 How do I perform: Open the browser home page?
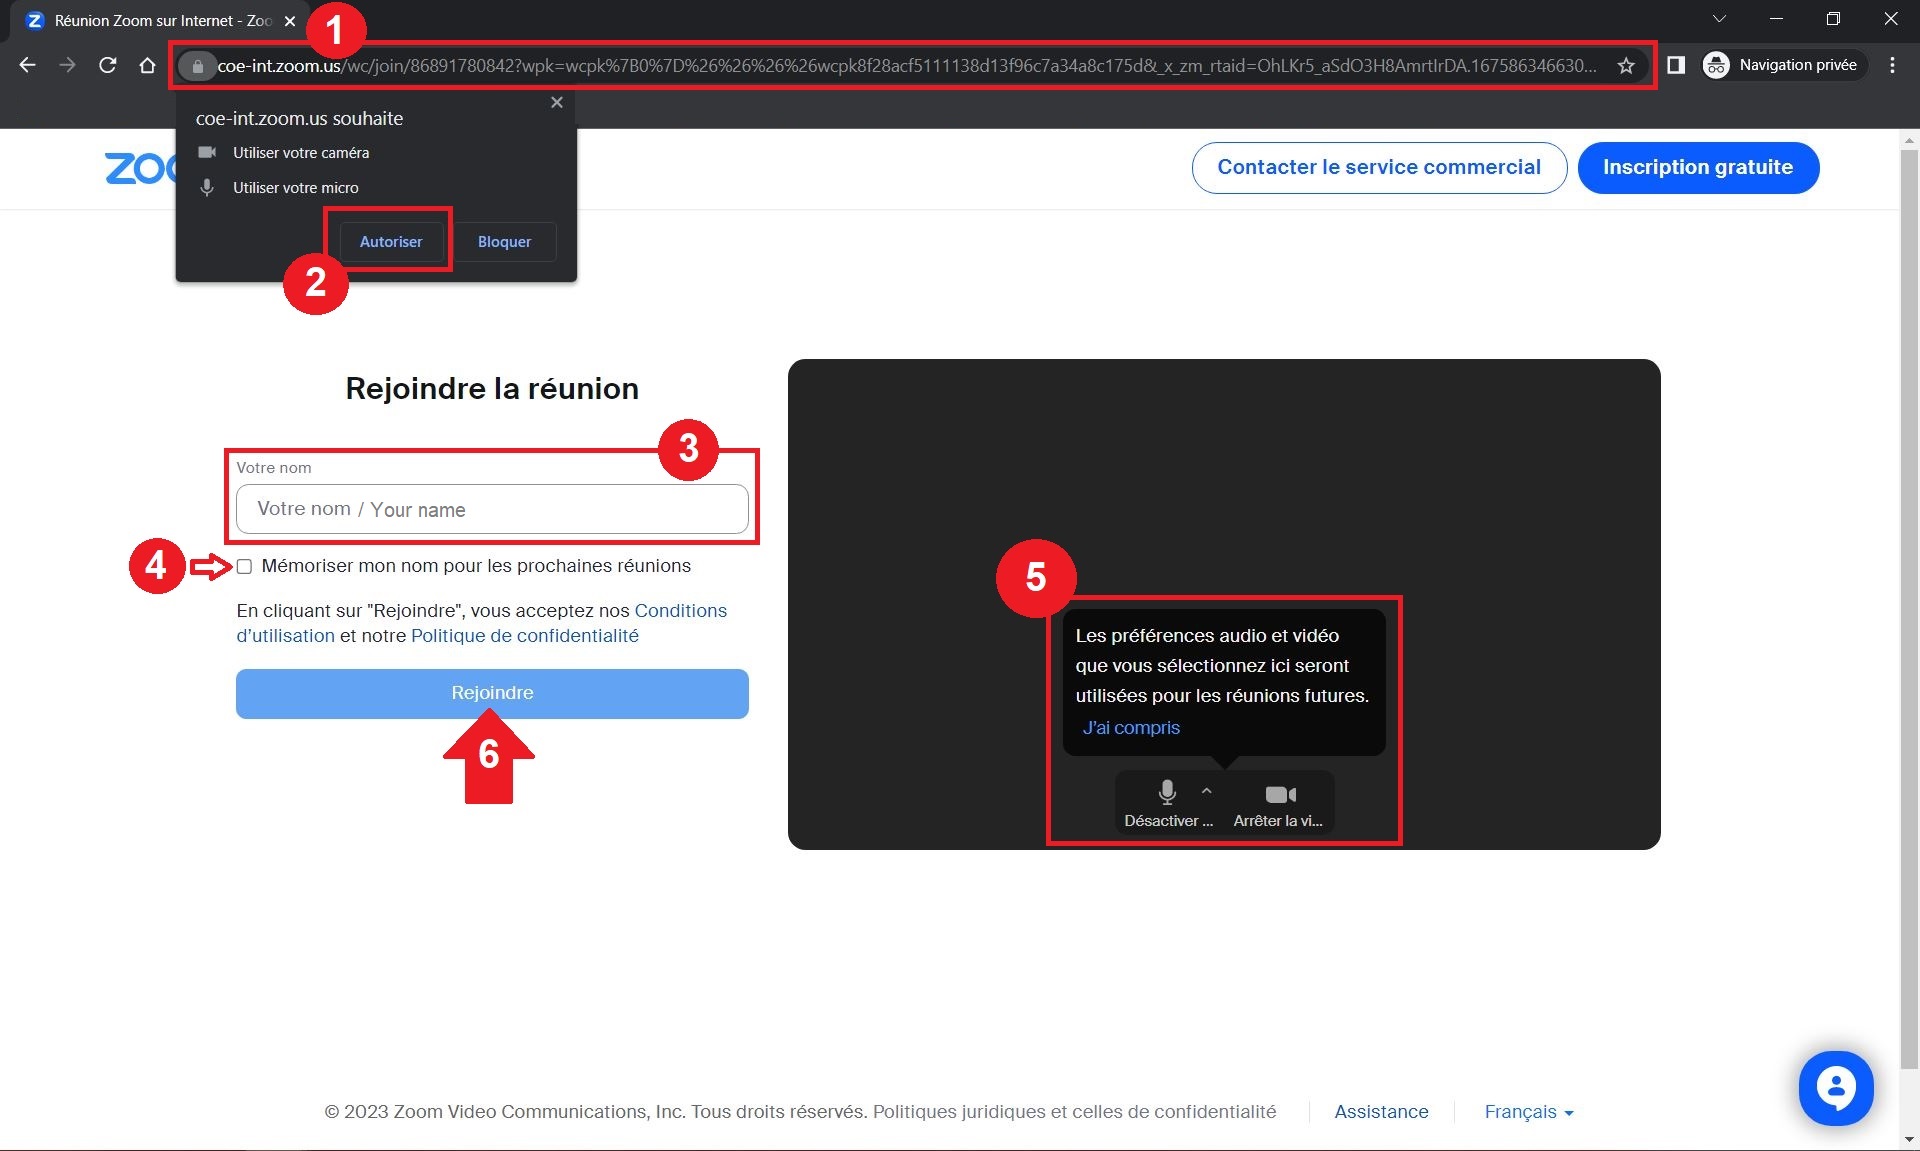tap(147, 65)
